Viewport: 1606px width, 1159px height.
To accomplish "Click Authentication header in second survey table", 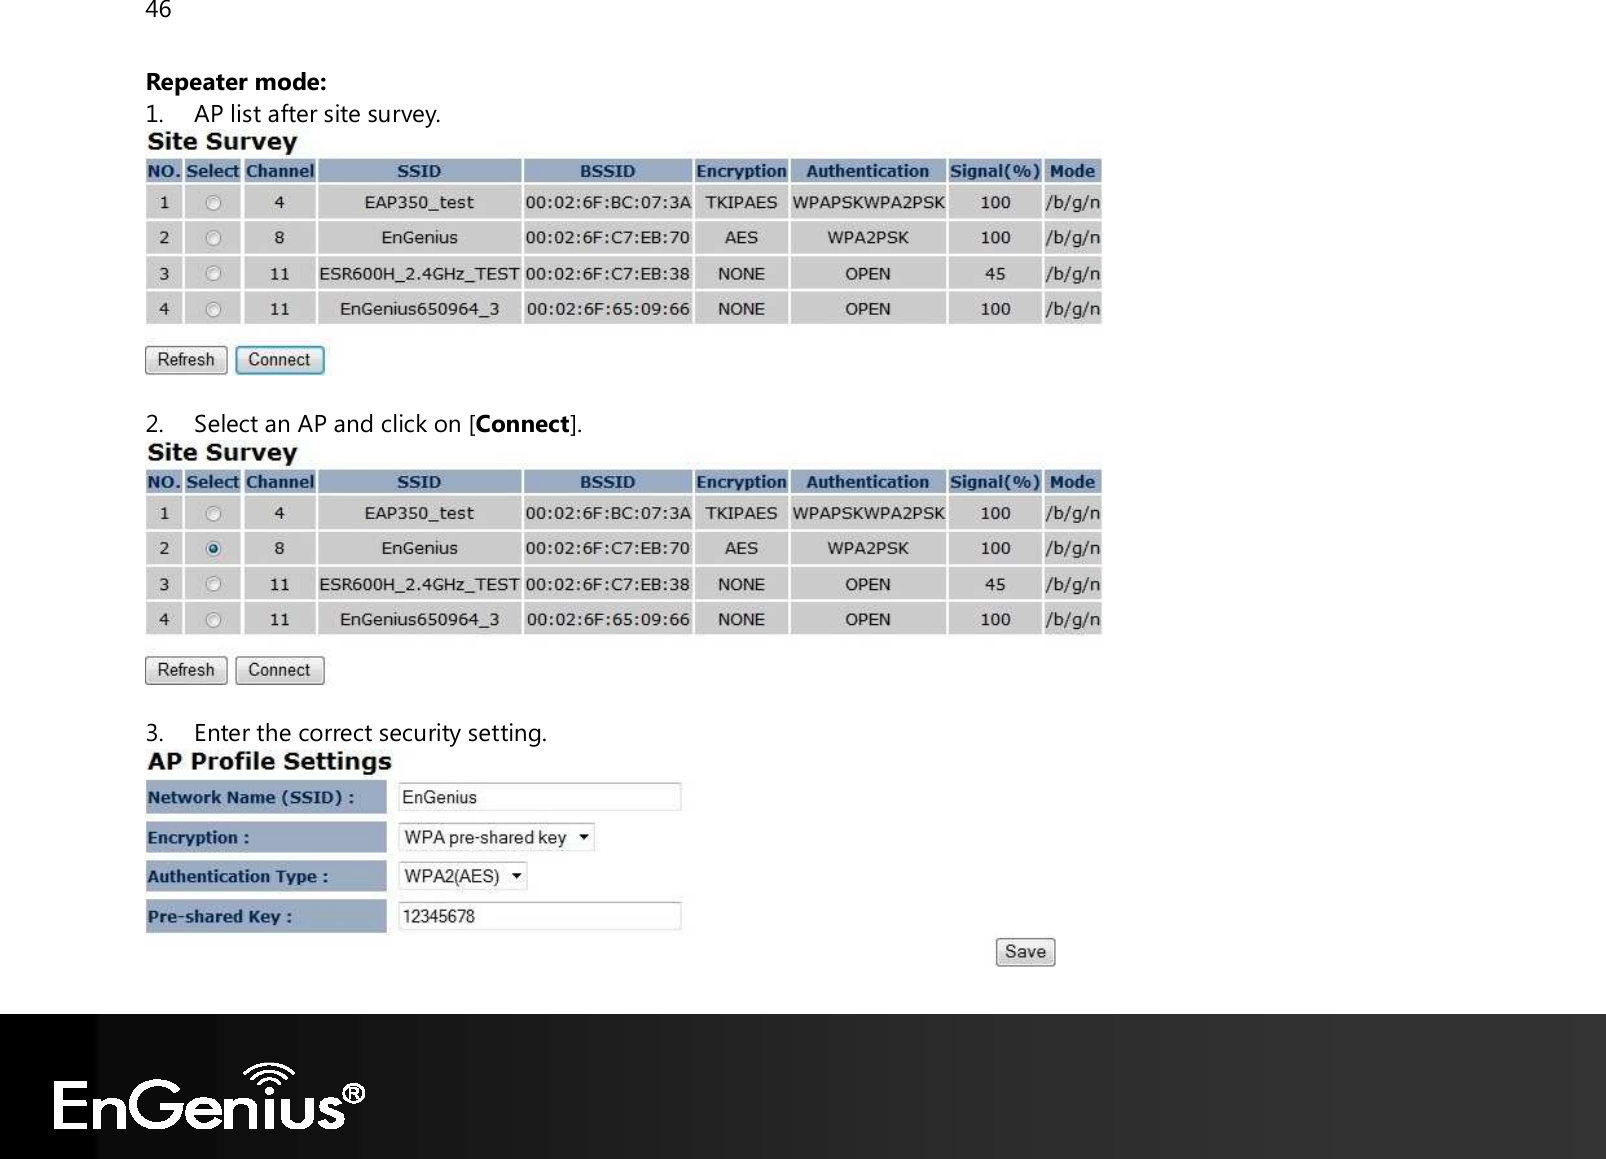I will [x=868, y=482].
